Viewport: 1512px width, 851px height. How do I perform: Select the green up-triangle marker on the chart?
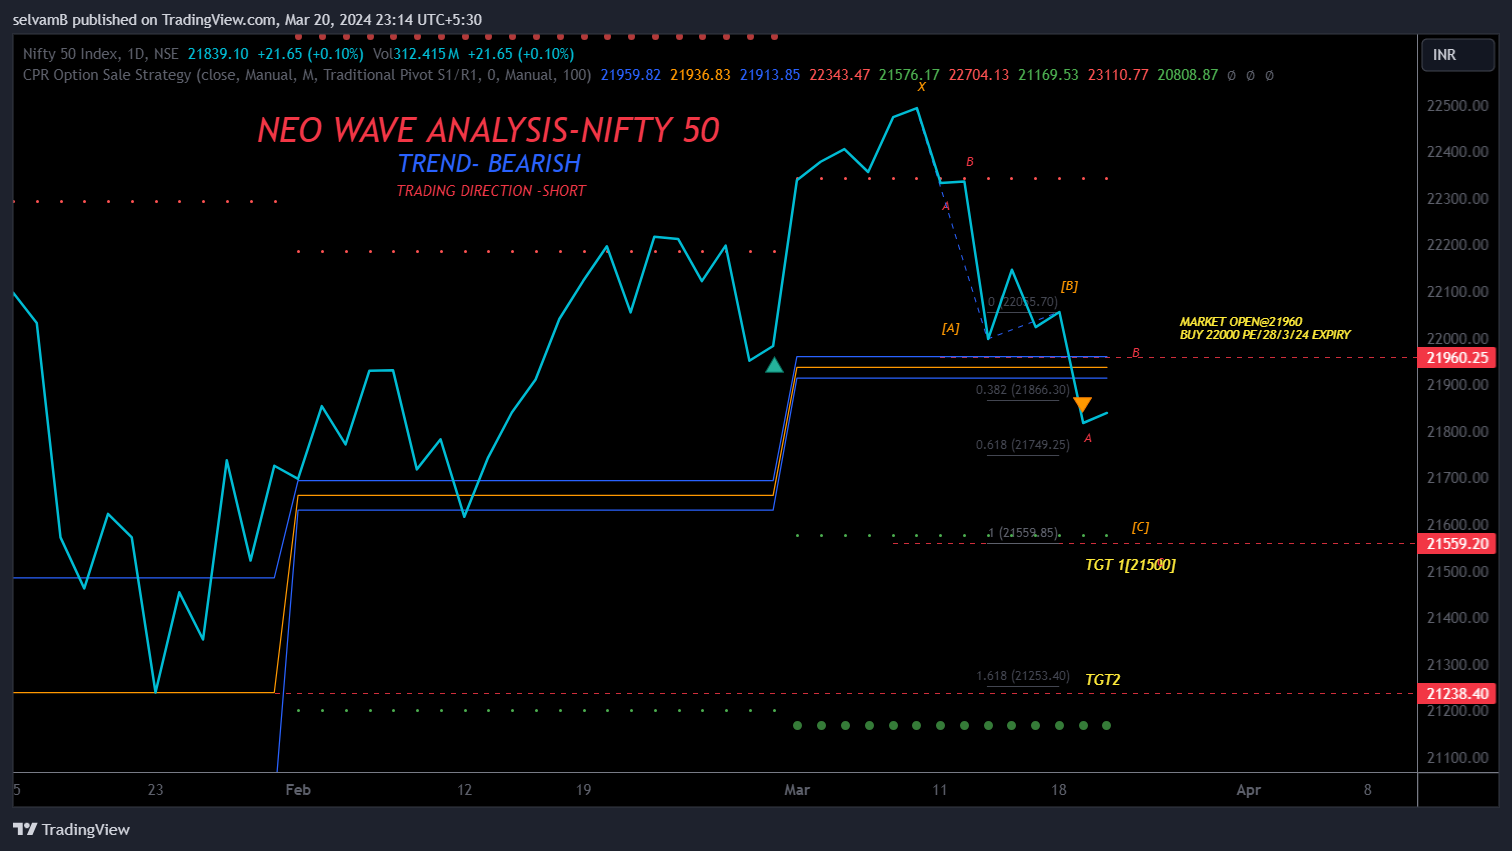[774, 365]
